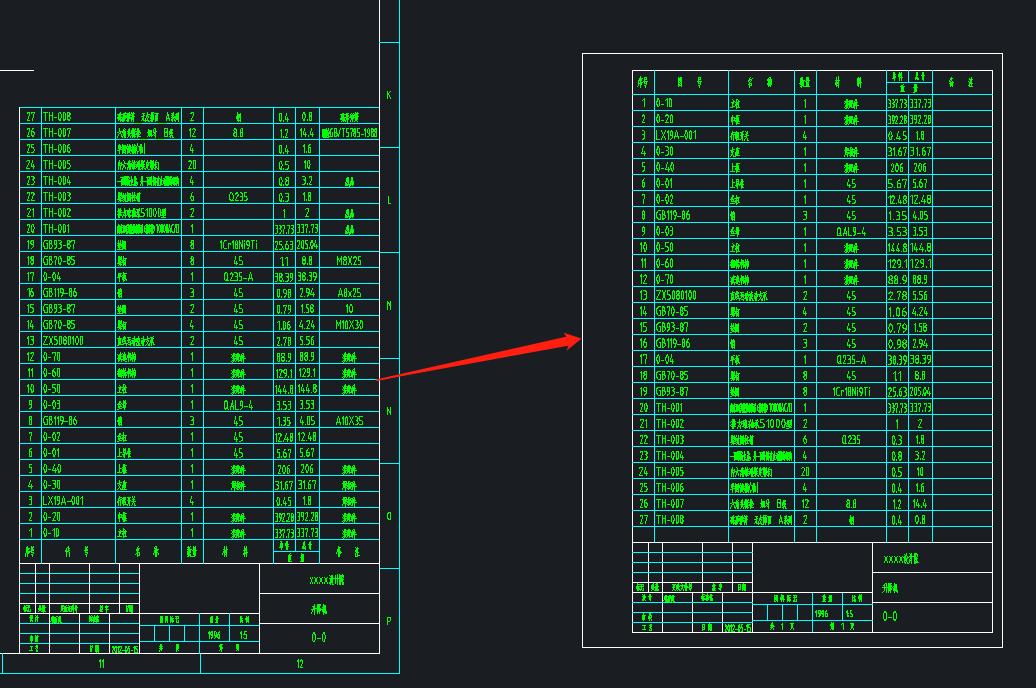This screenshot has width=1036, height=688.
Task: Select ZX5080100 in the right parts table
Action: (677, 295)
